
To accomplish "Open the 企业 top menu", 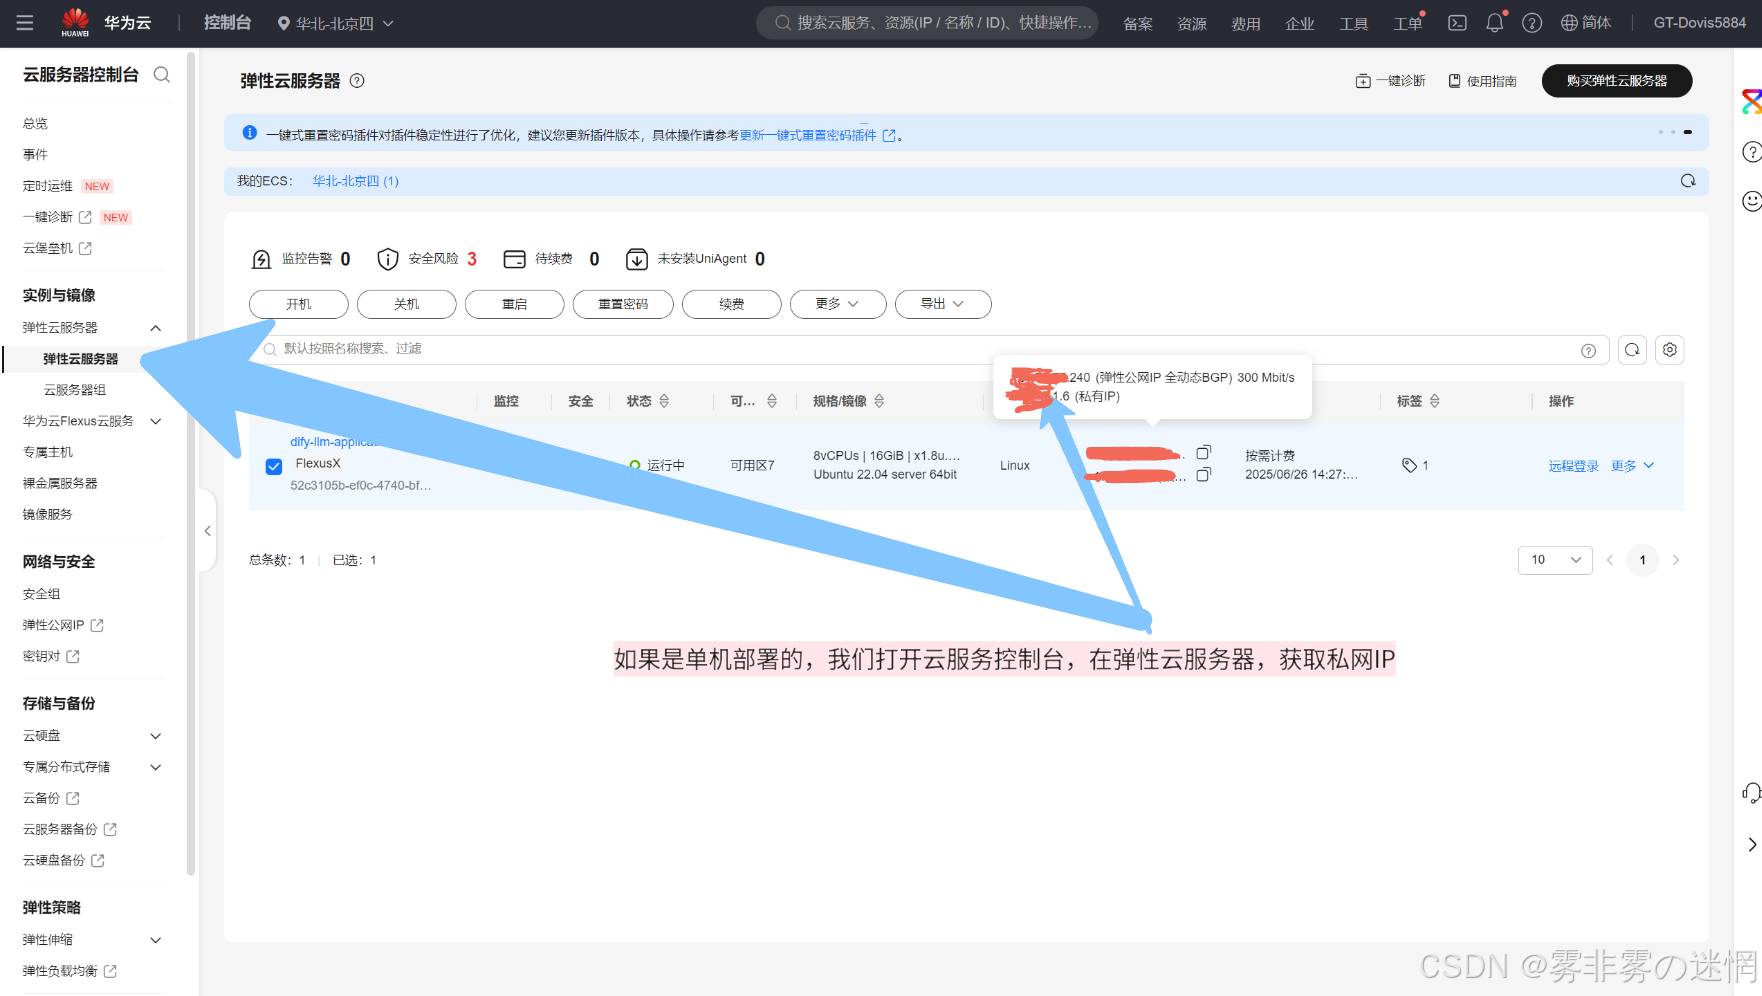I will pos(1300,23).
